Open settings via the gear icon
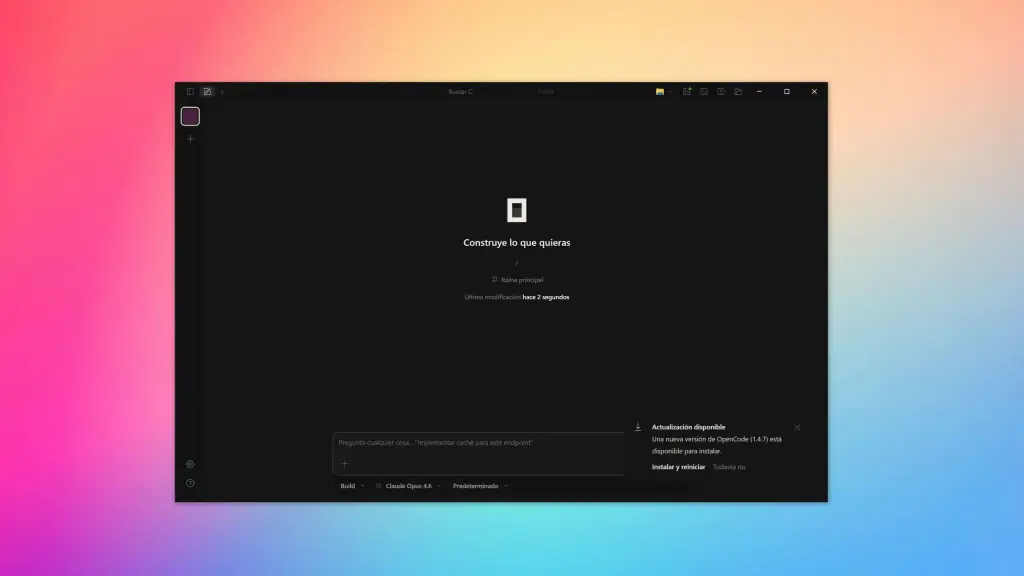The width and height of the screenshot is (1024, 576). tap(190, 464)
